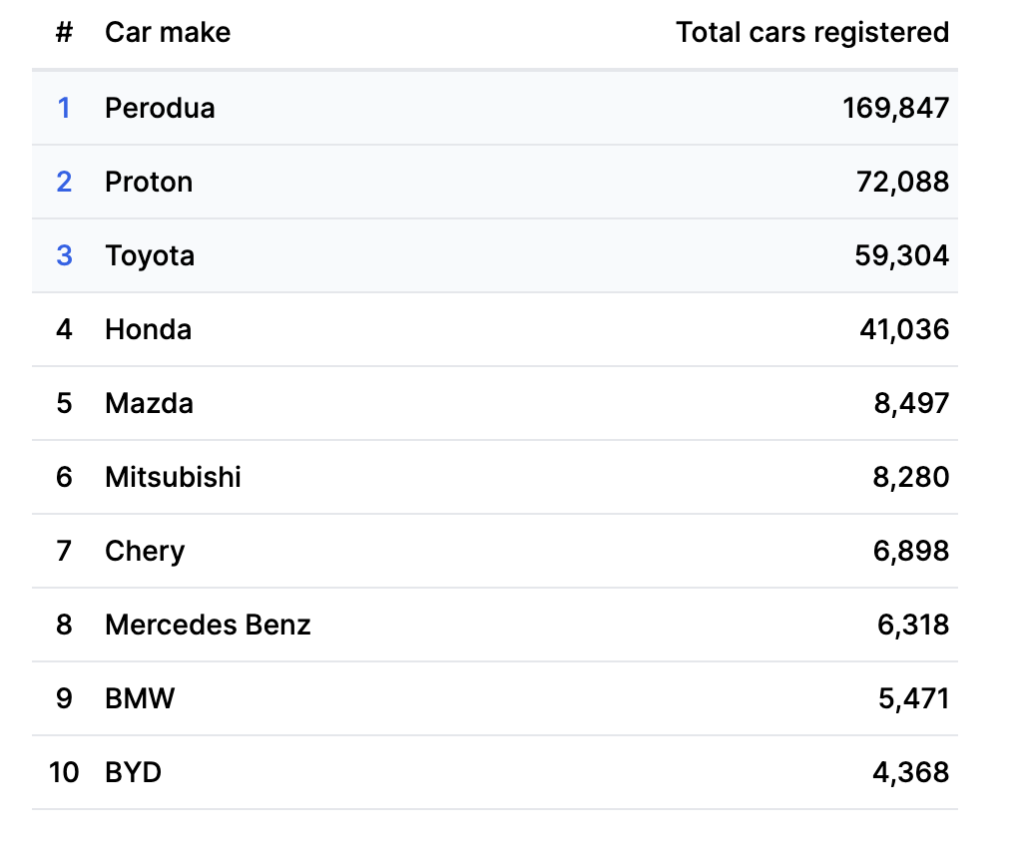Click the Toyota car make entry

click(x=150, y=255)
